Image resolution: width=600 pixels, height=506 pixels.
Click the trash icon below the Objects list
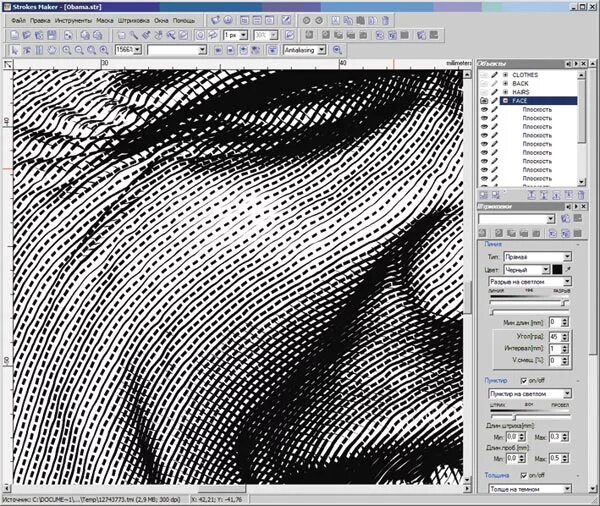coord(581,195)
